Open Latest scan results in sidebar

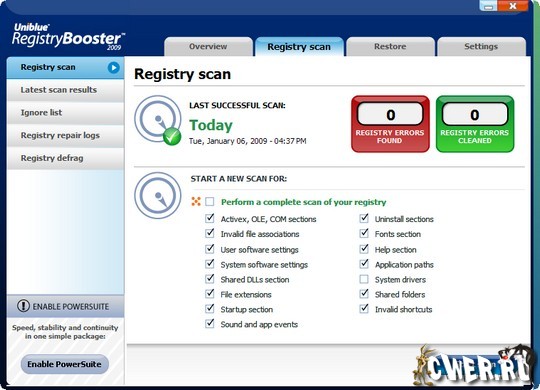coord(65,90)
